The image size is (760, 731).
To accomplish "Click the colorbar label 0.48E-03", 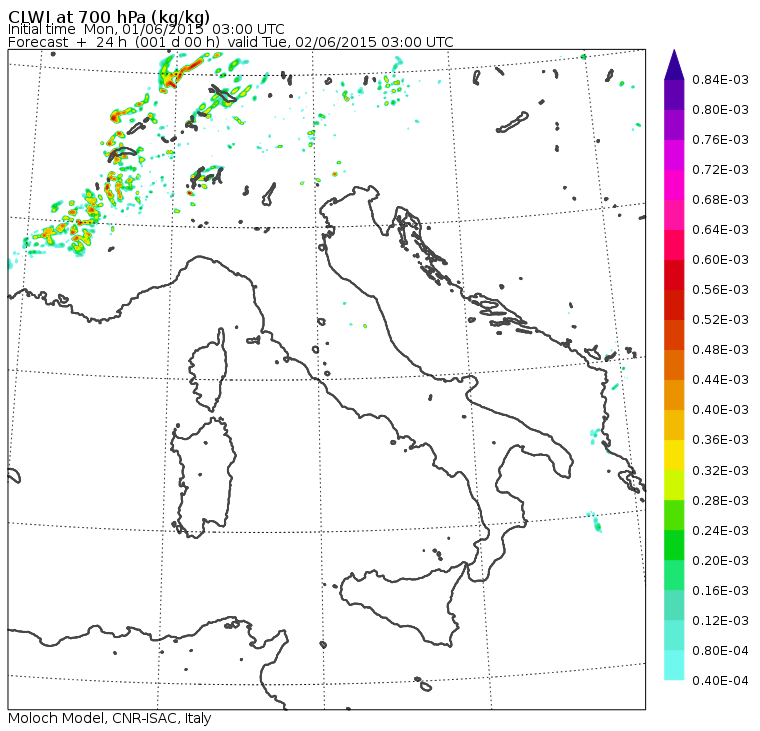I will click(x=720, y=350).
